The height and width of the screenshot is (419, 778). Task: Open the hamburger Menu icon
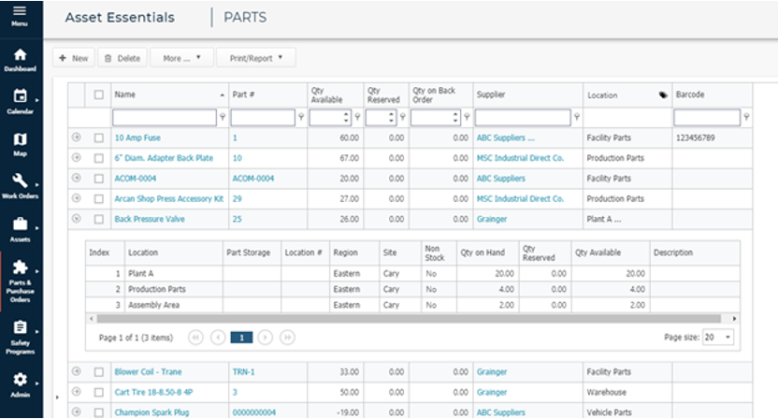[19, 11]
